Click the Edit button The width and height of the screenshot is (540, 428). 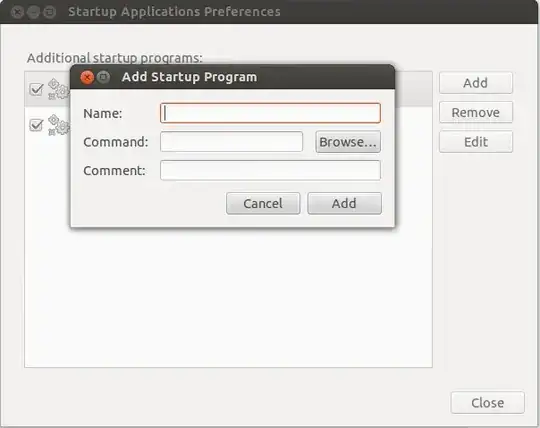coord(476,142)
